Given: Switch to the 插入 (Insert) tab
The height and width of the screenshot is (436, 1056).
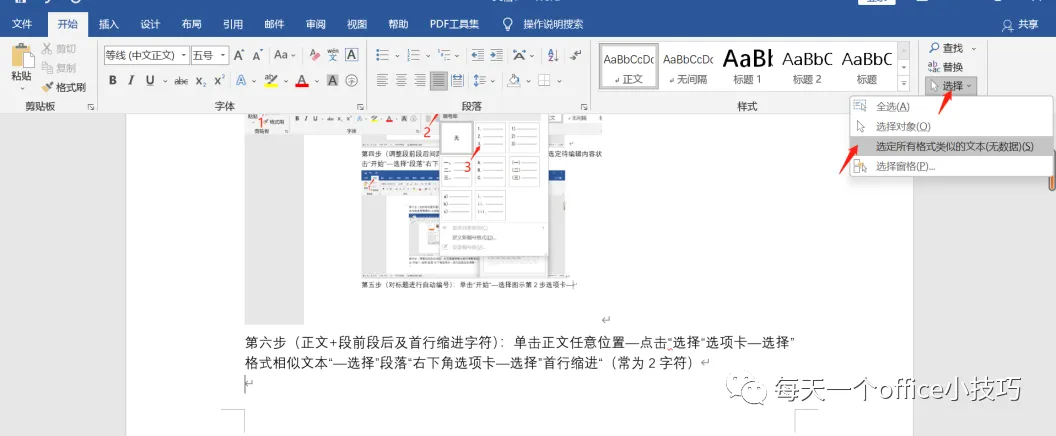Looking at the screenshot, I should (x=108, y=24).
